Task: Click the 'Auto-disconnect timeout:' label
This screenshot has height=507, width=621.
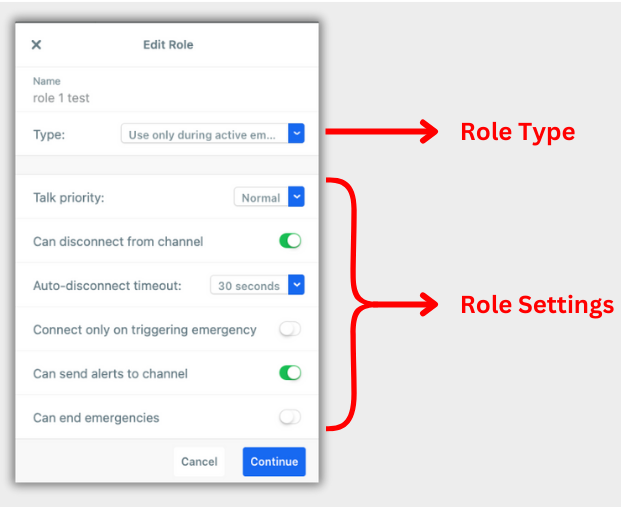Action: point(107,286)
